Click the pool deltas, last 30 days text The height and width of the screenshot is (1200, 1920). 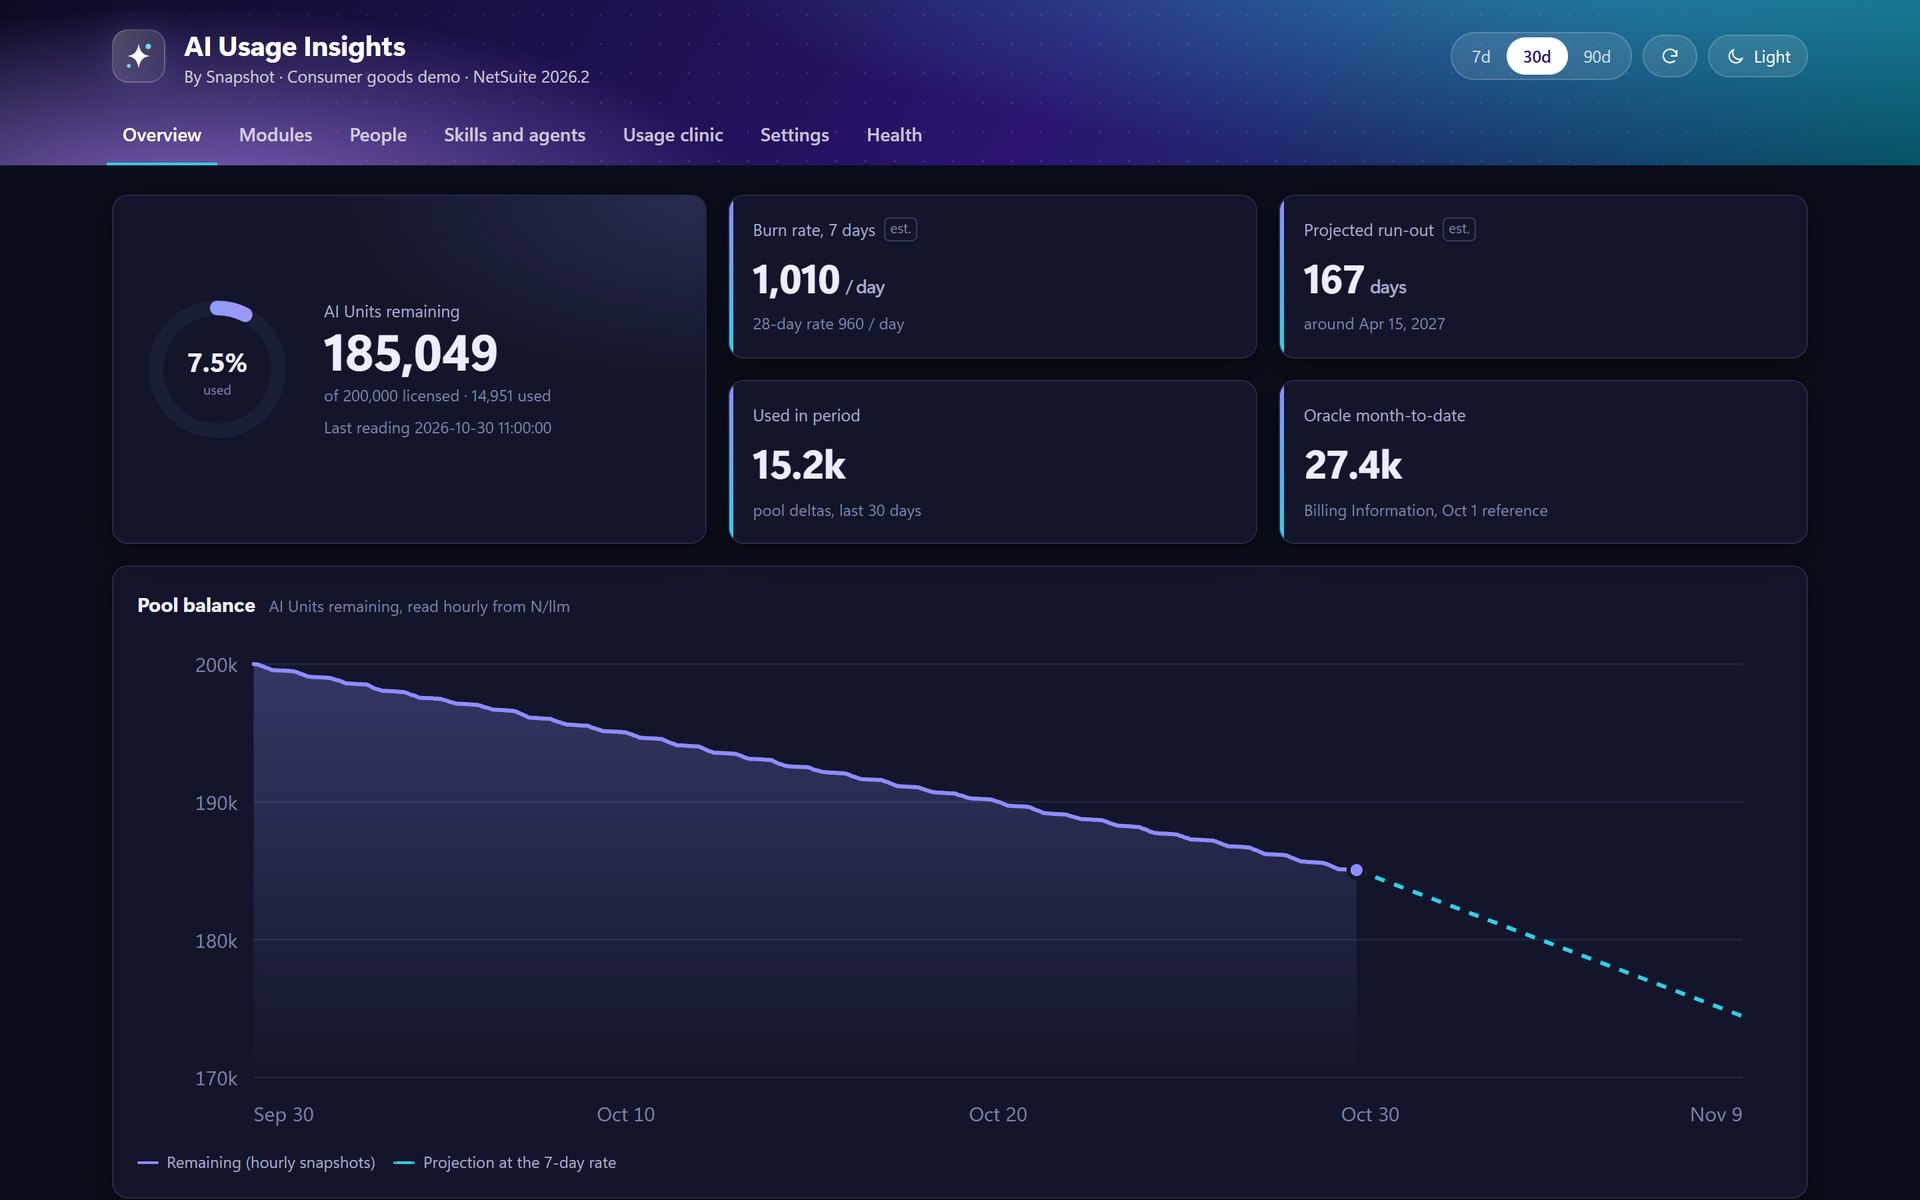[x=837, y=511]
